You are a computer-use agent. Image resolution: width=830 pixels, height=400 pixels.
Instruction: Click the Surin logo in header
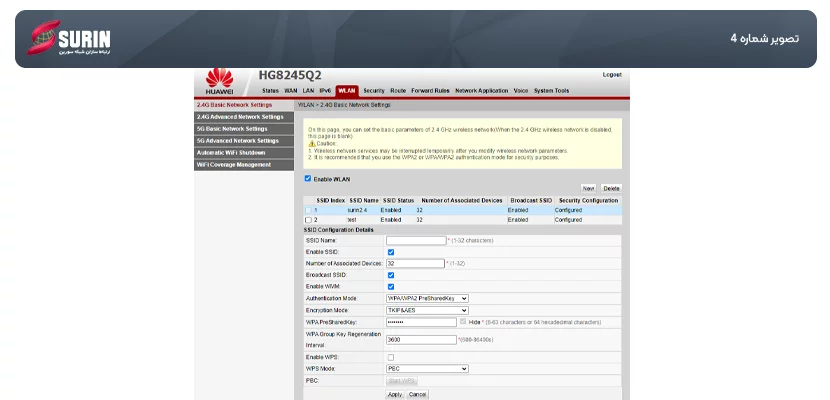pyautogui.click(x=69, y=39)
